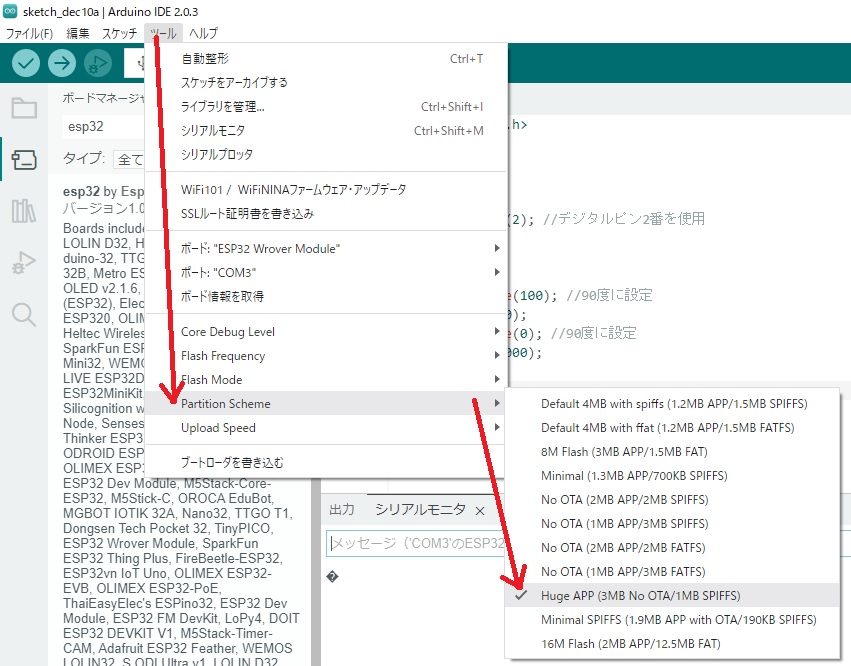Open the ヘルプ menu
Image resolution: width=851 pixels, height=666 pixels.
click(x=204, y=33)
